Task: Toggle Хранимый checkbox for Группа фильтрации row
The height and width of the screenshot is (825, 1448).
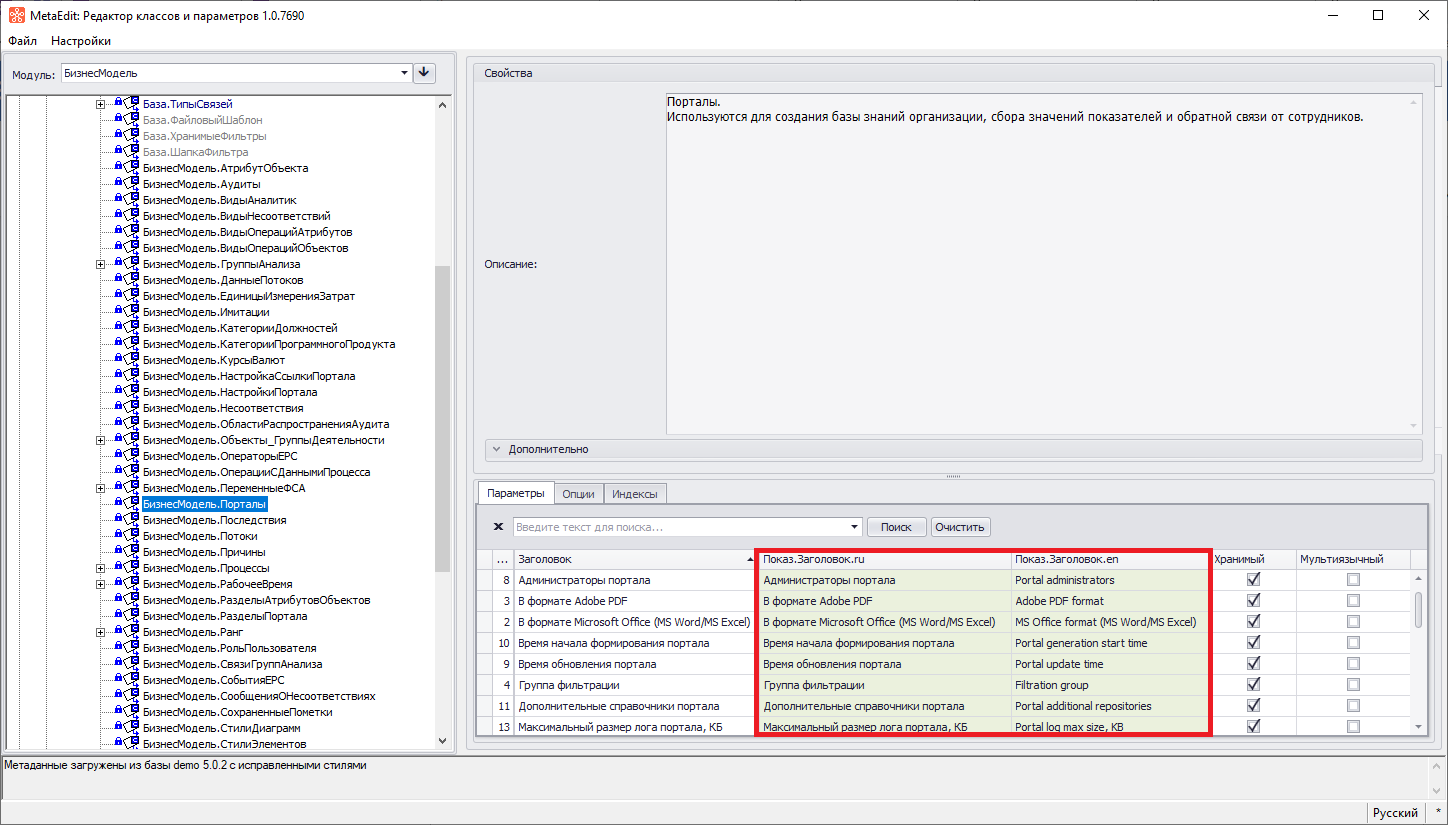Action: [x=1253, y=685]
